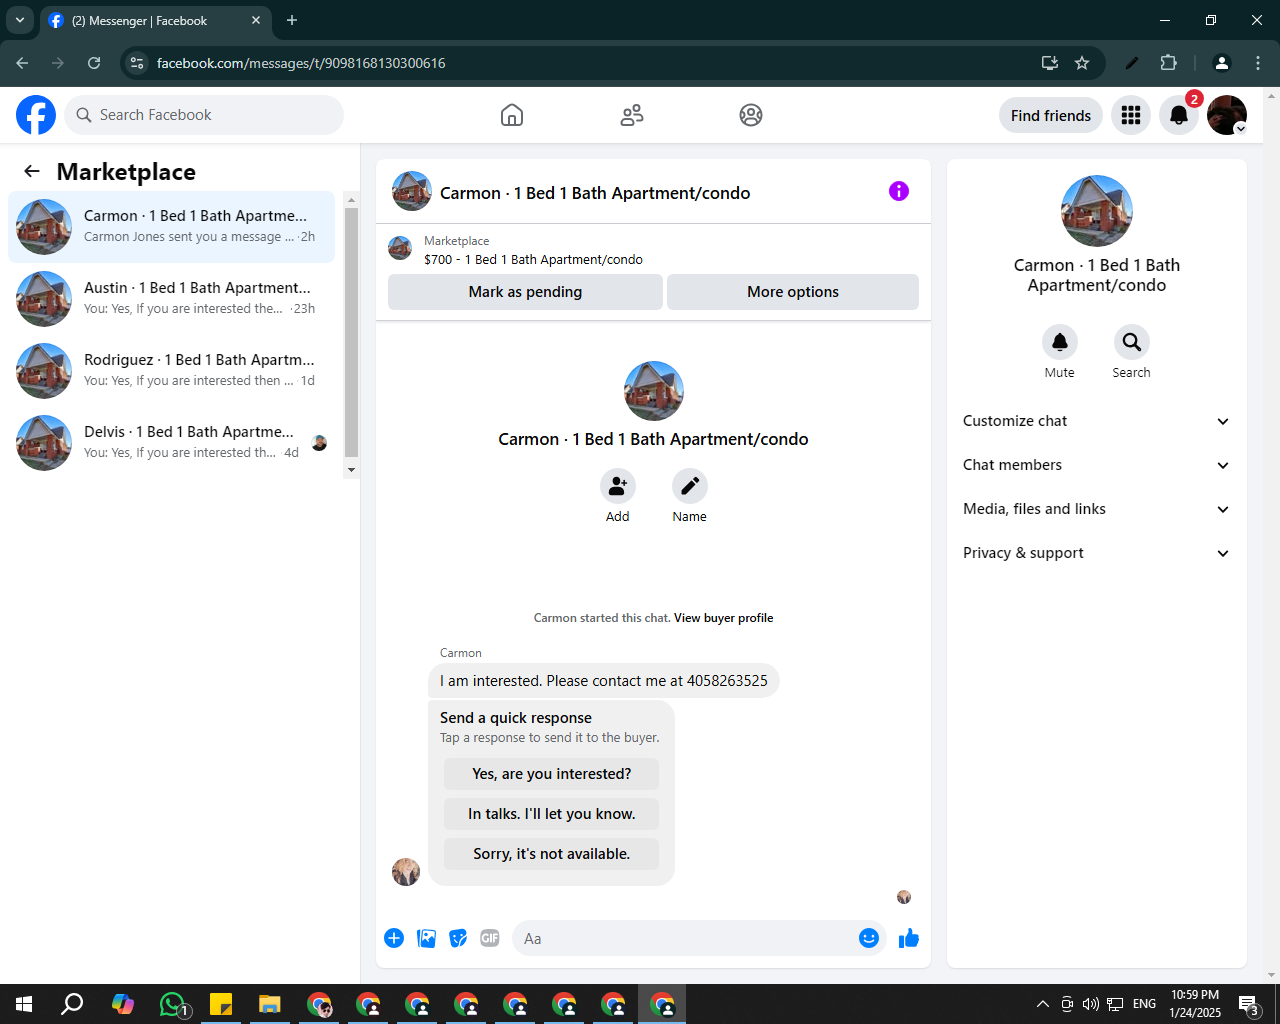The height and width of the screenshot is (1024, 1280).
Task: Open the Delvis conversation in the list
Action: pos(172,443)
